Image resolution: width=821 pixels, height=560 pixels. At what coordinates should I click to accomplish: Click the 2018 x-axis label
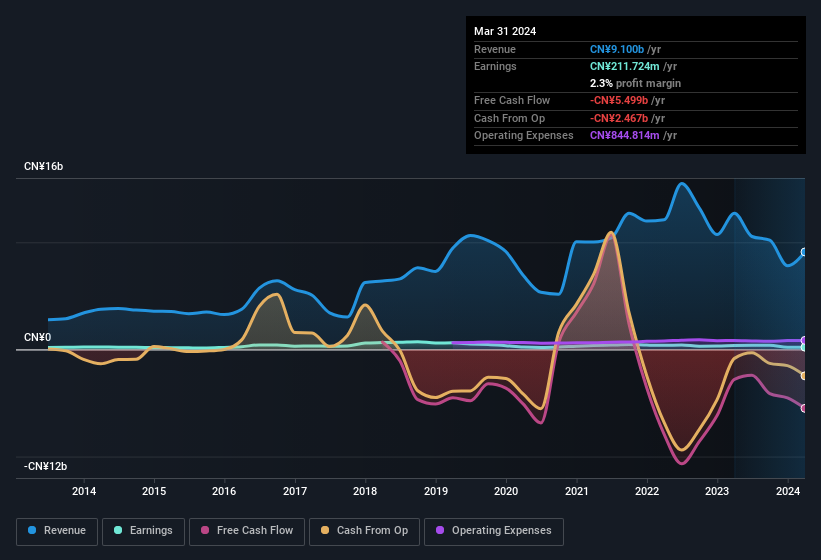click(x=365, y=491)
